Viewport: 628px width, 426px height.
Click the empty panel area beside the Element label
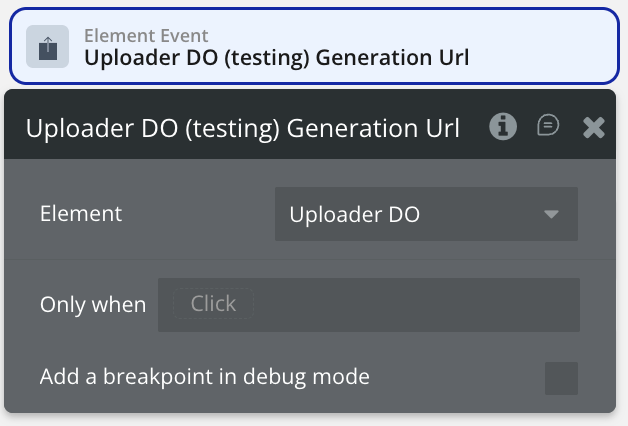click(200, 214)
